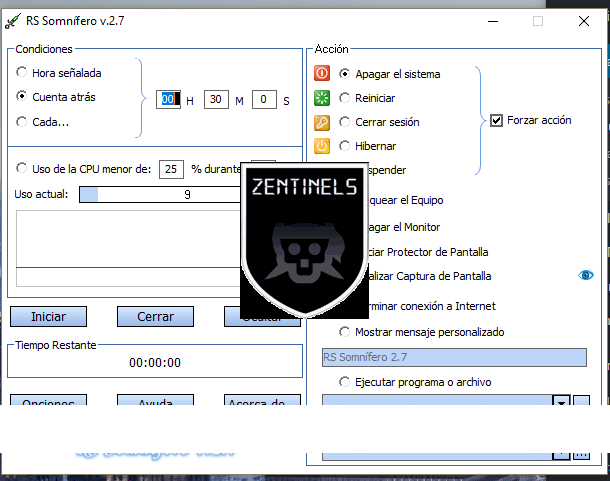Click the red shutdown icon beside Apagar el sistema
Viewport: 610px width, 481px height.
322,73
